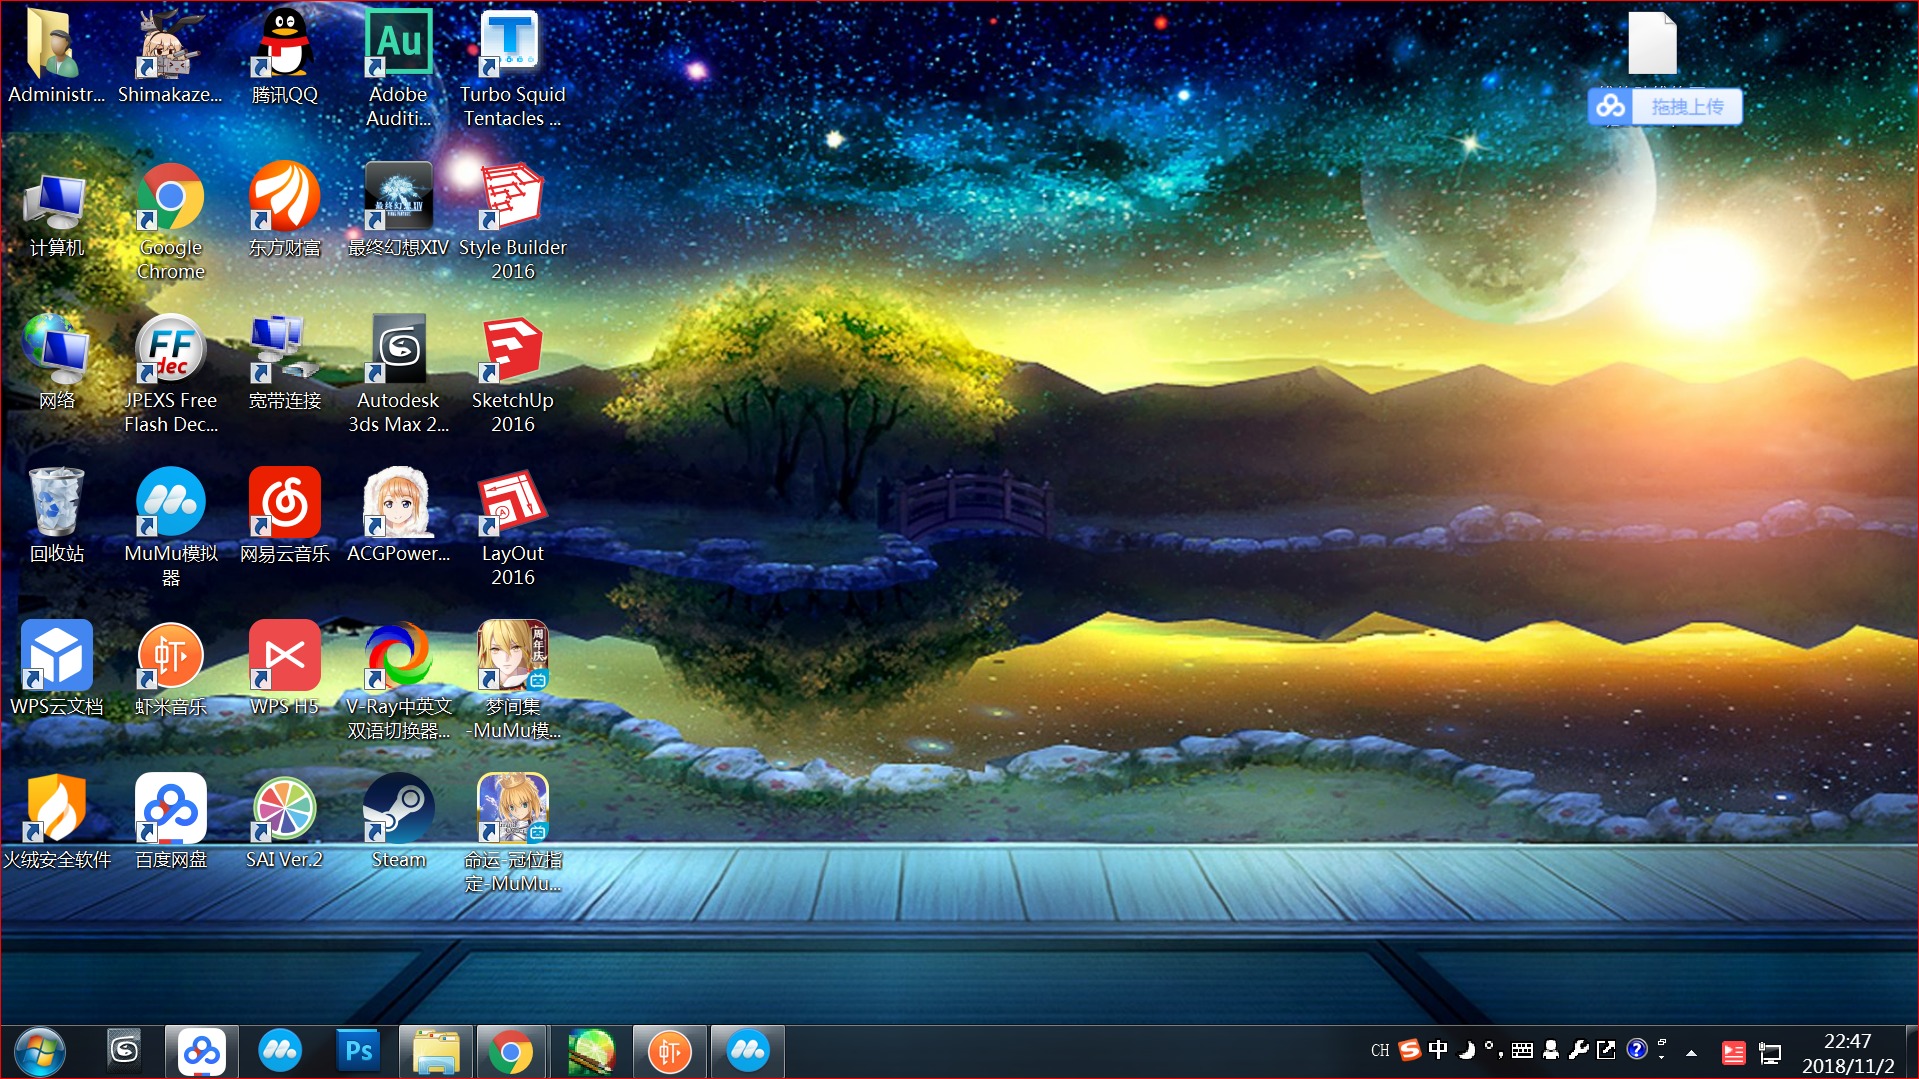Switch to Google Chrome on the taskbar
This screenshot has height=1079, width=1919.
(511, 1051)
